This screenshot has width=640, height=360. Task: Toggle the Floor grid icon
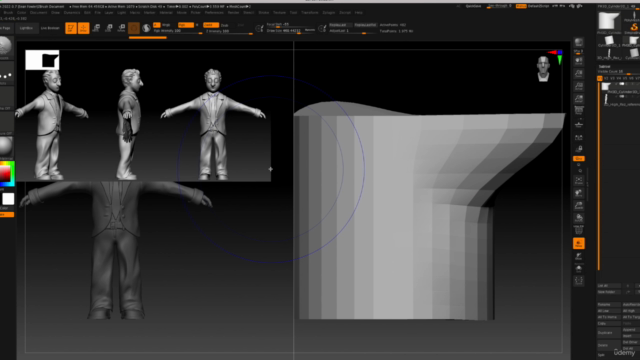tap(578, 124)
